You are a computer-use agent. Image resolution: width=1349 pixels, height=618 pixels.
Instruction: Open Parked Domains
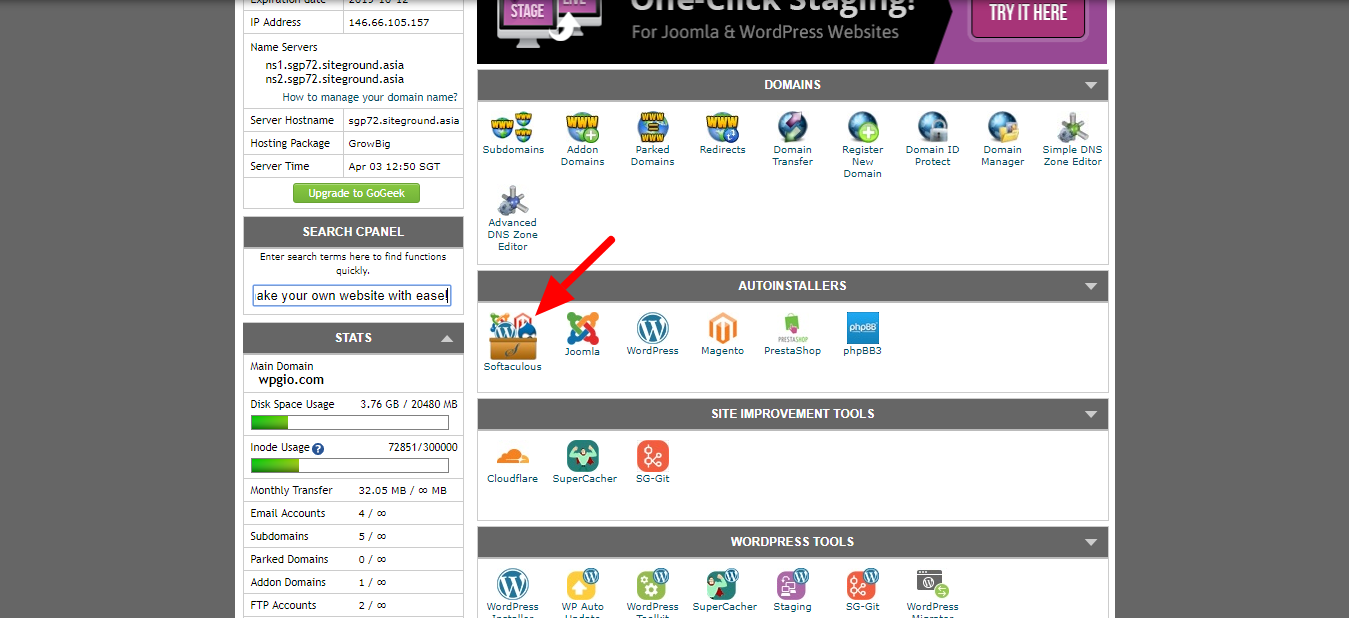point(653,126)
